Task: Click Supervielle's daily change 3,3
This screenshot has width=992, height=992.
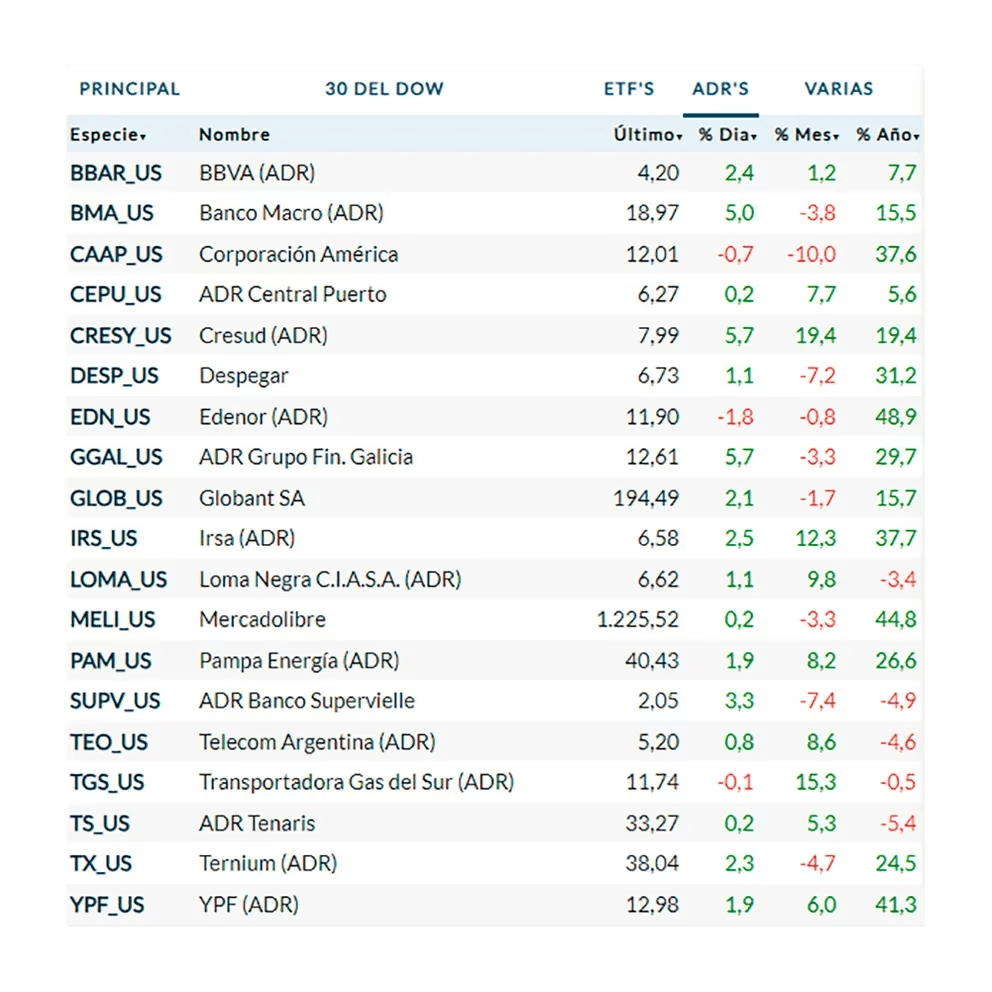Action: point(739,701)
